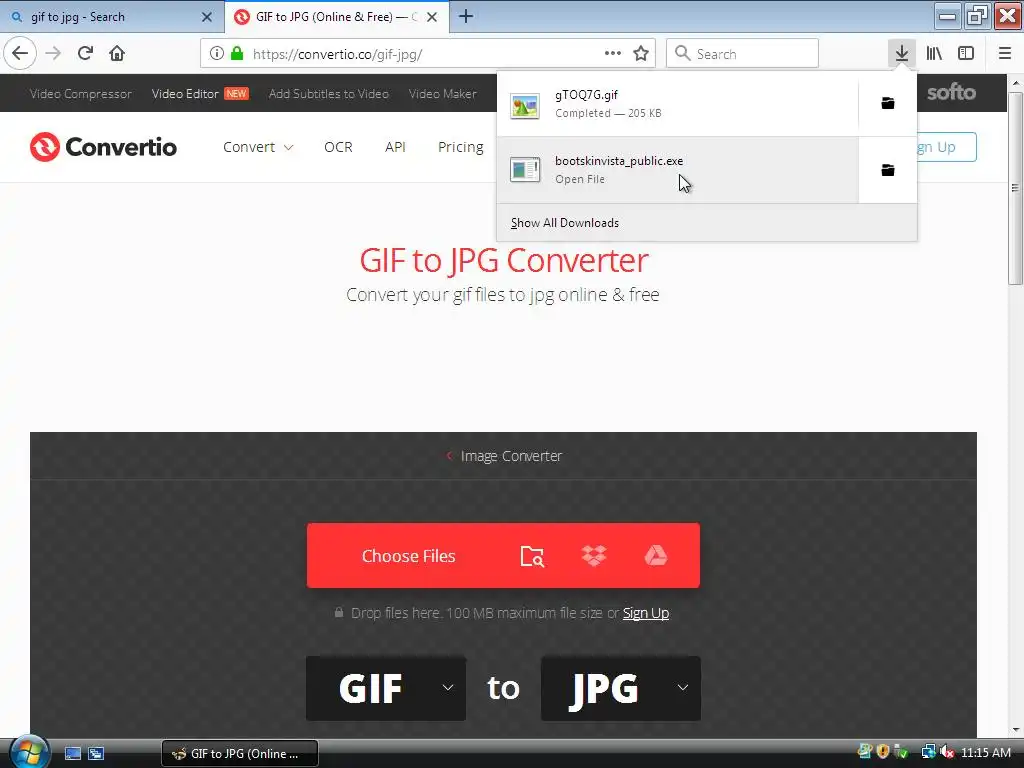Open containing folder for bootskinvista_public.exe
Image resolution: width=1024 pixels, height=768 pixels.
pyautogui.click(x=888, y=170)
